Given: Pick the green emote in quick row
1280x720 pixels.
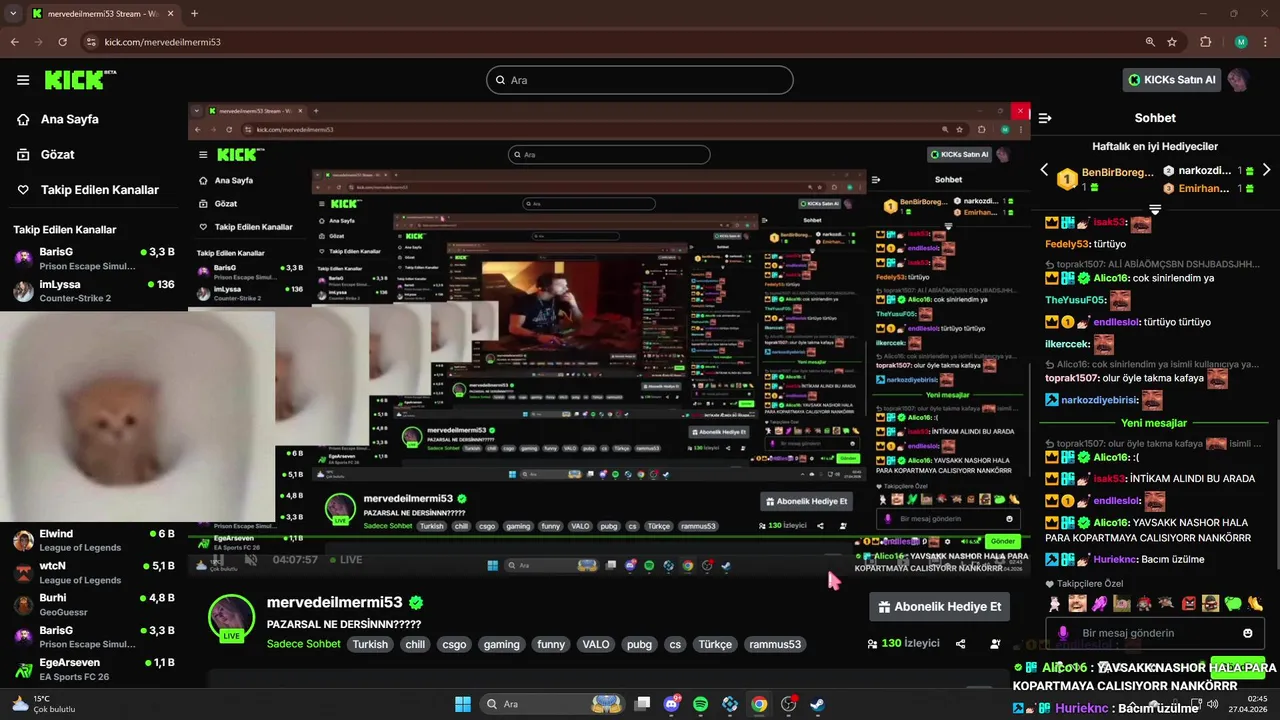Looking at the screenshot, I should [x=1233, y=603].
